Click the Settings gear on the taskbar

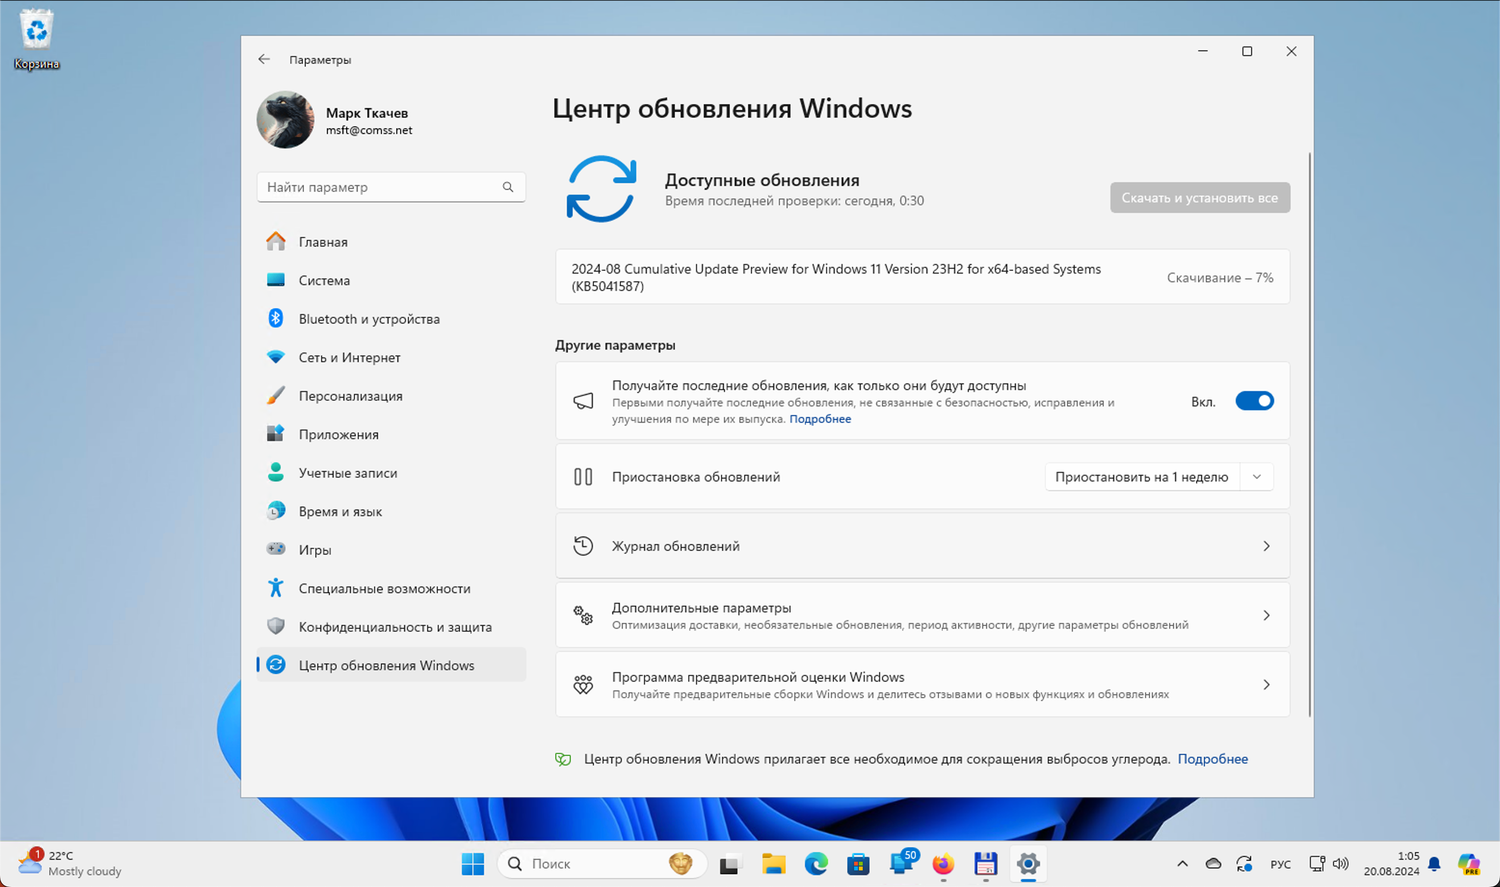[1028, 864]
